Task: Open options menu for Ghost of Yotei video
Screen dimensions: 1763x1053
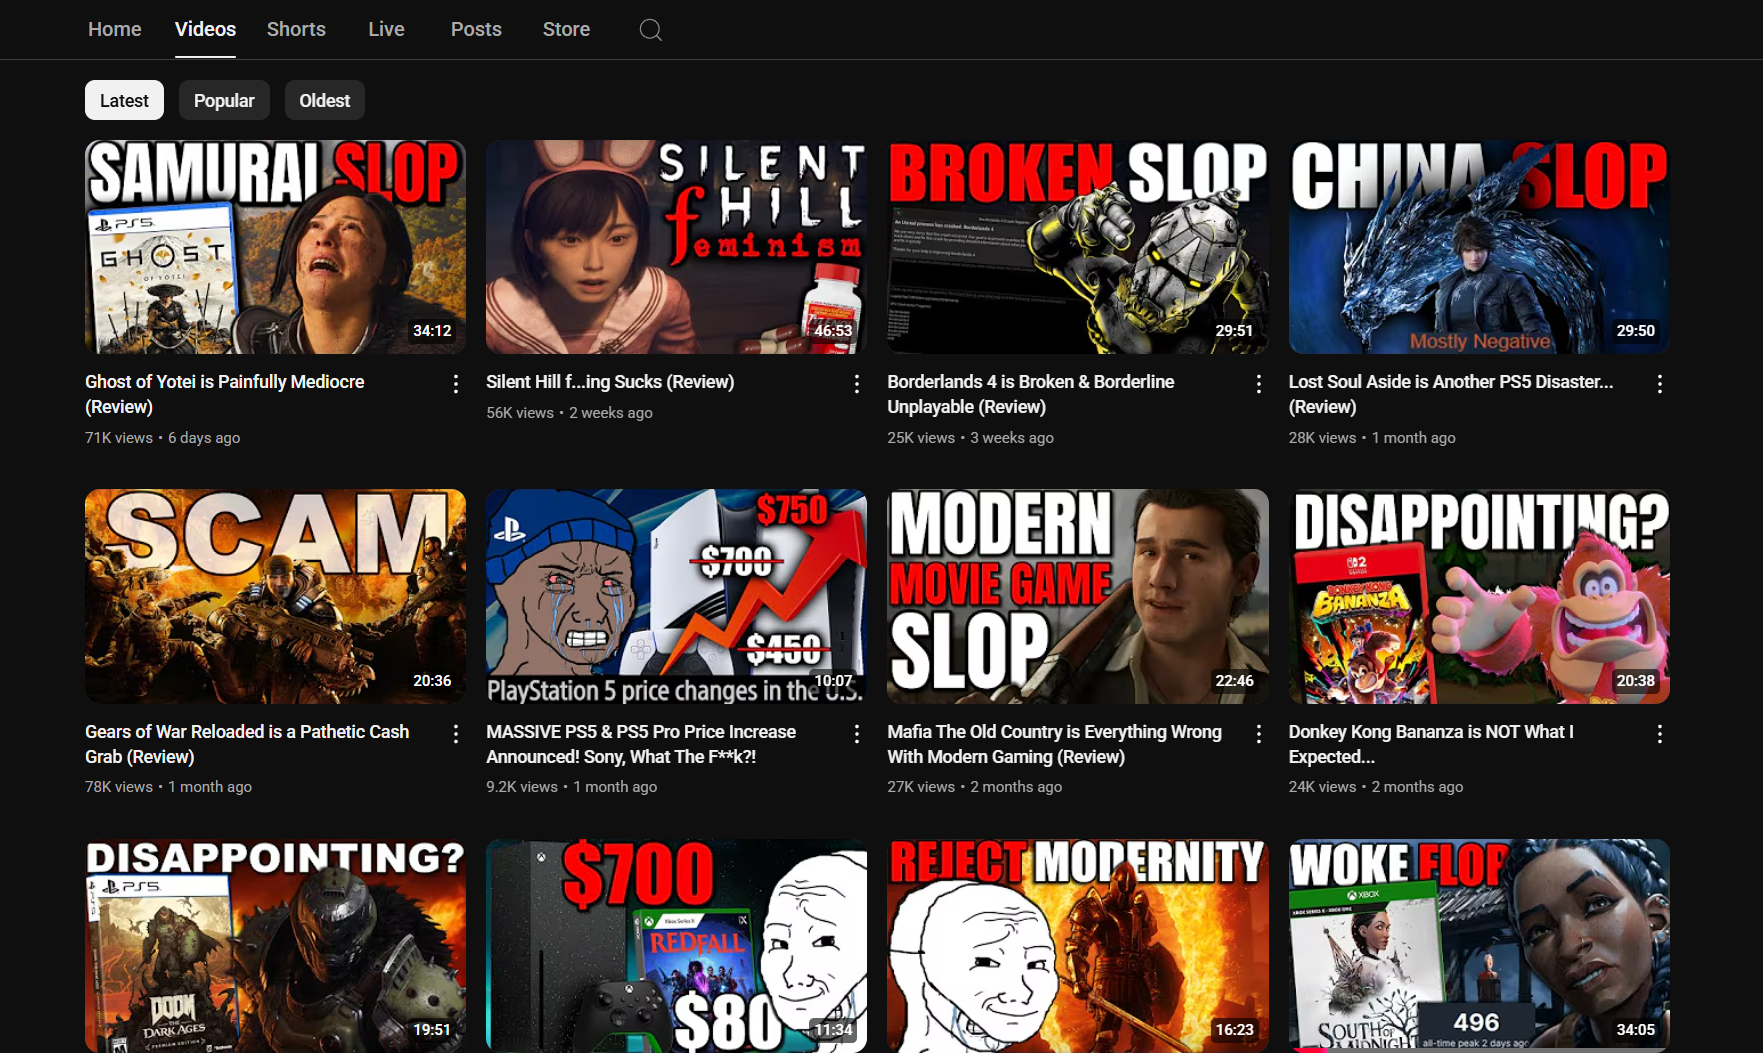Action: 456,384
